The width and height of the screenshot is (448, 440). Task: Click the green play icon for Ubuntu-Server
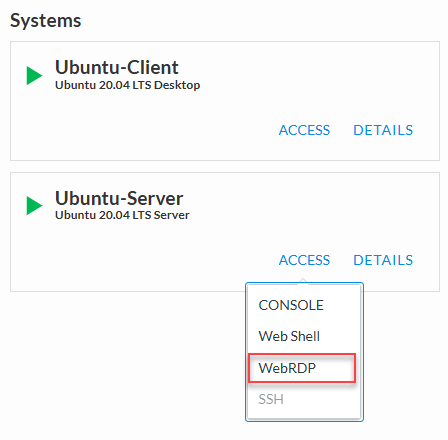point(34,205)
